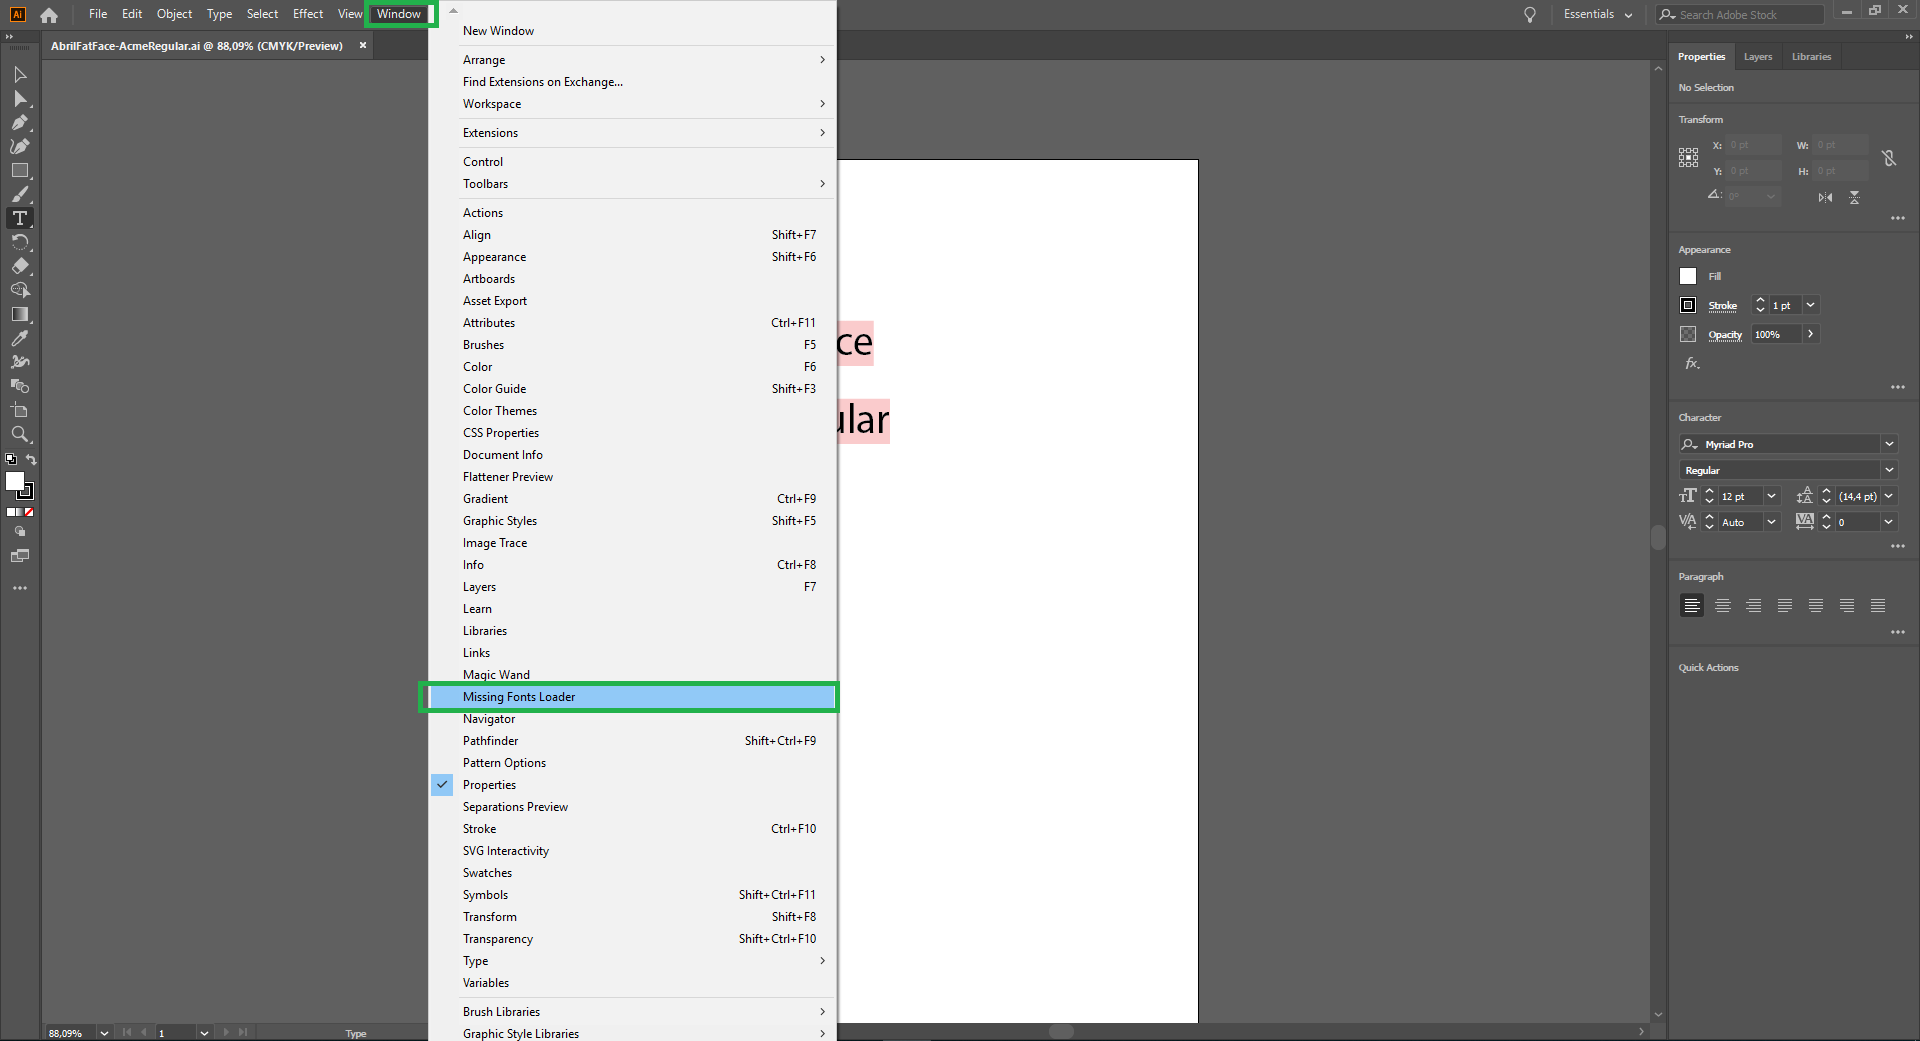Select the Direct Selection tool
Image resolution: width=1920 pixels, height=1041 pixels.
click(20, 98)
